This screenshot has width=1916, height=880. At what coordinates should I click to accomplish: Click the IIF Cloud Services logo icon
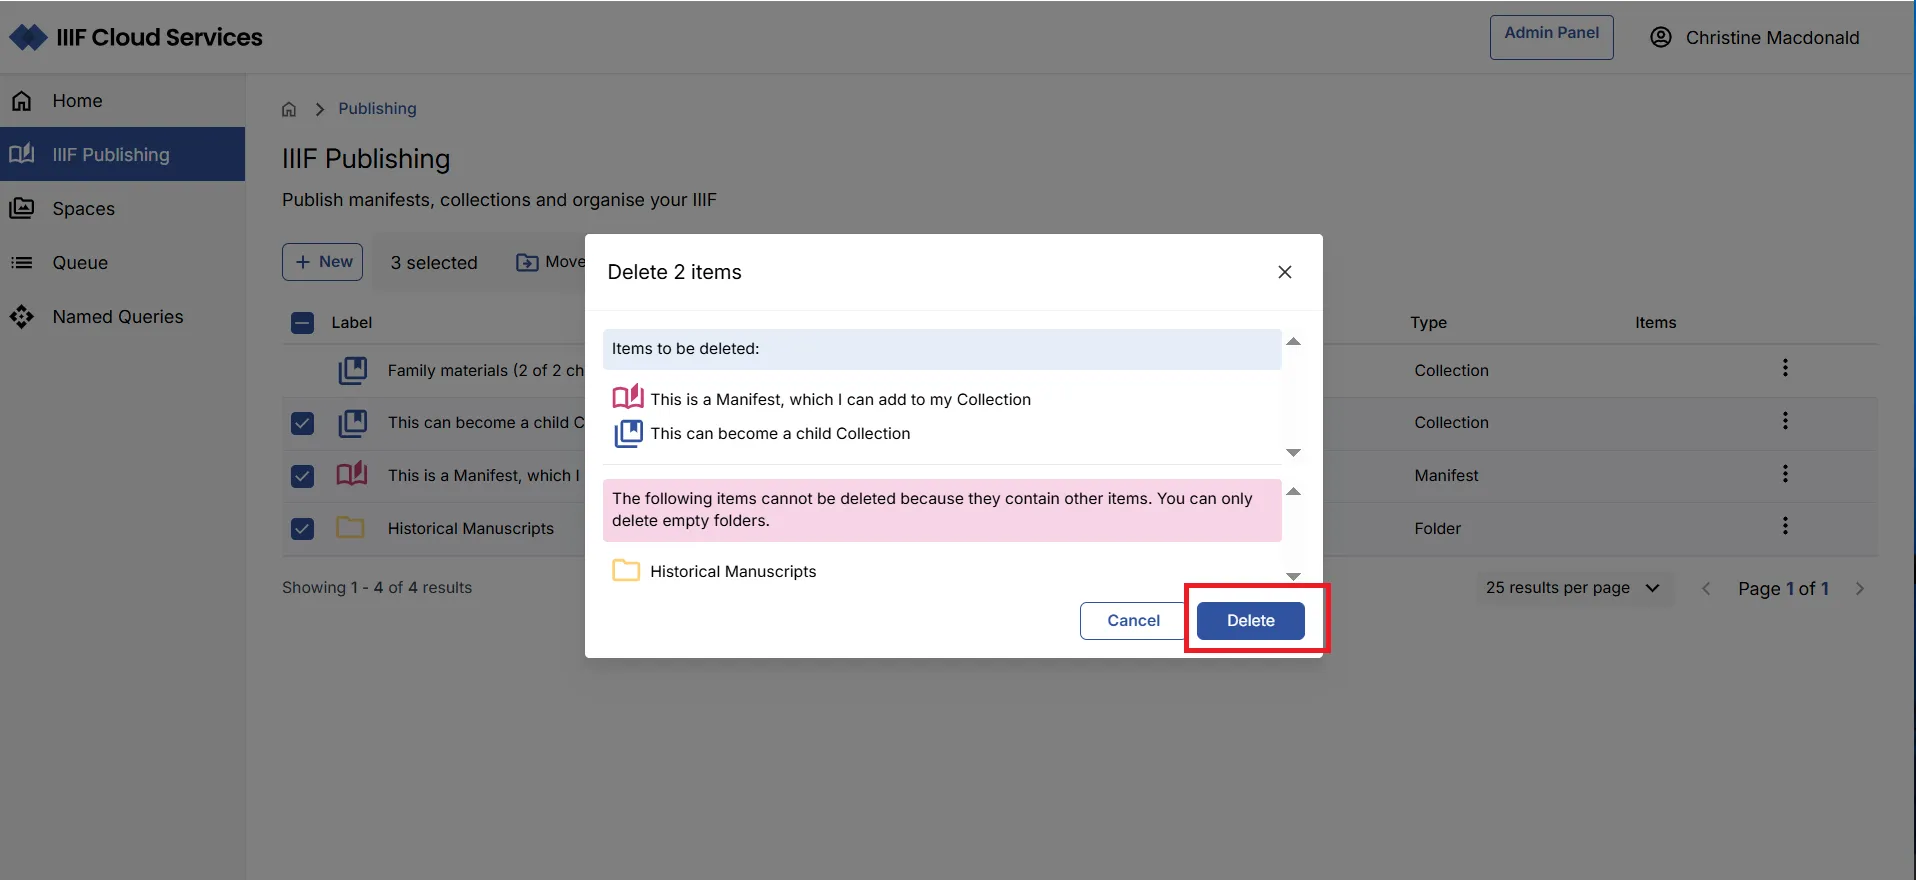coord(28,38)
